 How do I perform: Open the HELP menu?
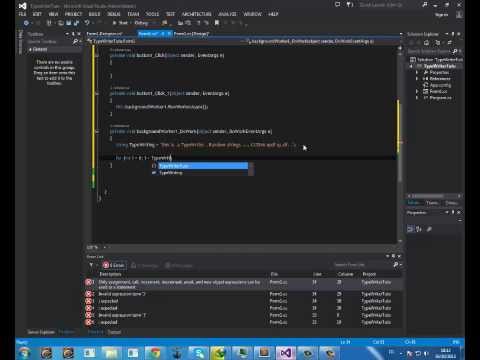pos(273,14)
